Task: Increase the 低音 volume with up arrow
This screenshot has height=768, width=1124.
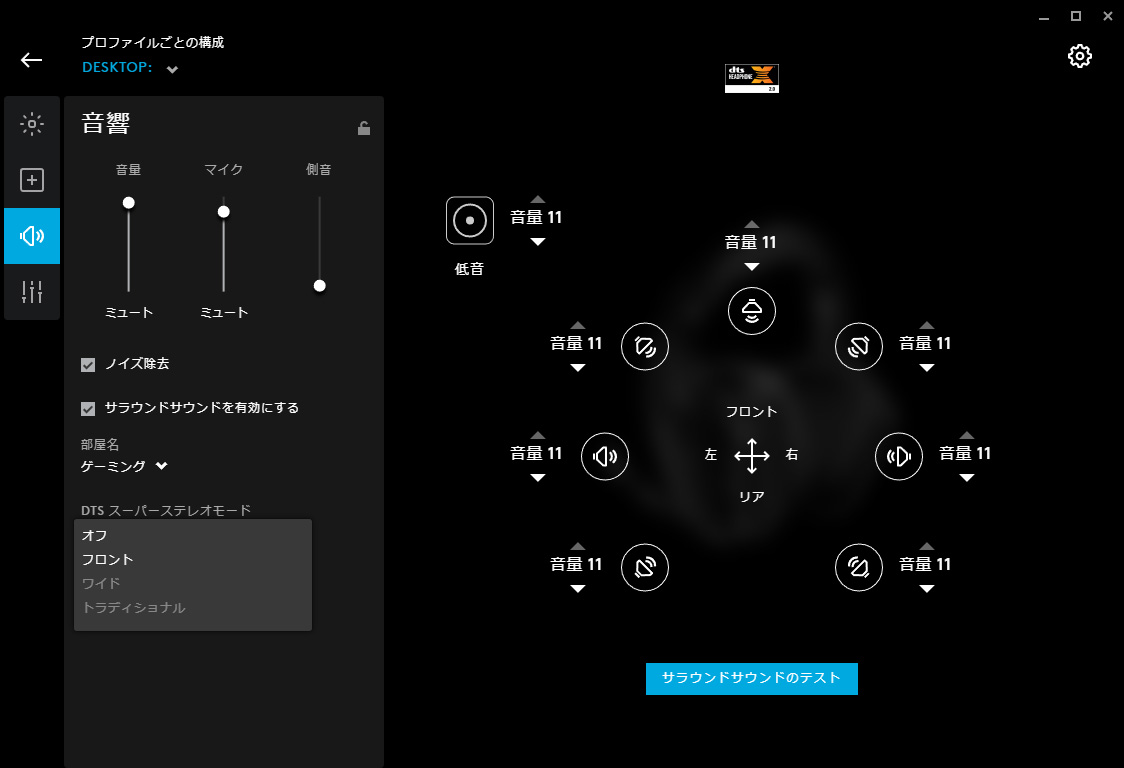Action: coord(538,199)
